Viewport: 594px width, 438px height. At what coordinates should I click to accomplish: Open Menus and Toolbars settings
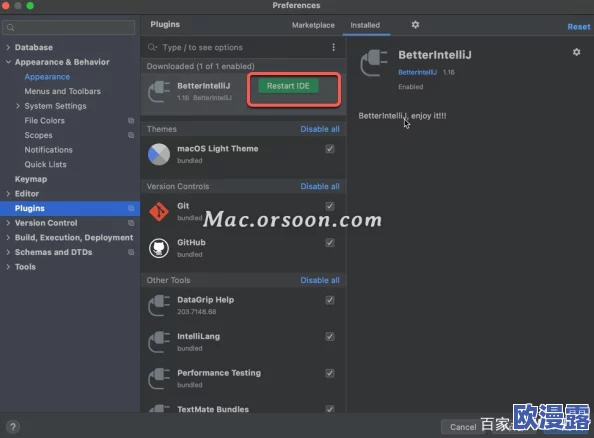point(63,91)
